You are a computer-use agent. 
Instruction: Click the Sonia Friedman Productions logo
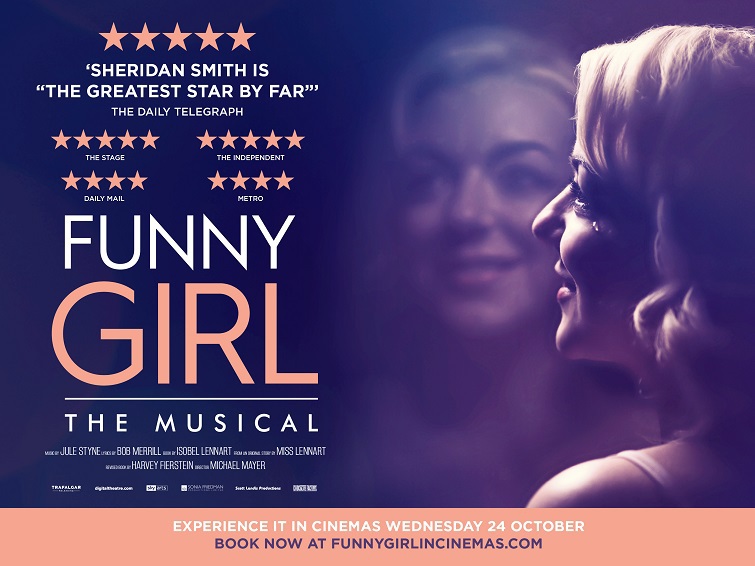[202, 488]
